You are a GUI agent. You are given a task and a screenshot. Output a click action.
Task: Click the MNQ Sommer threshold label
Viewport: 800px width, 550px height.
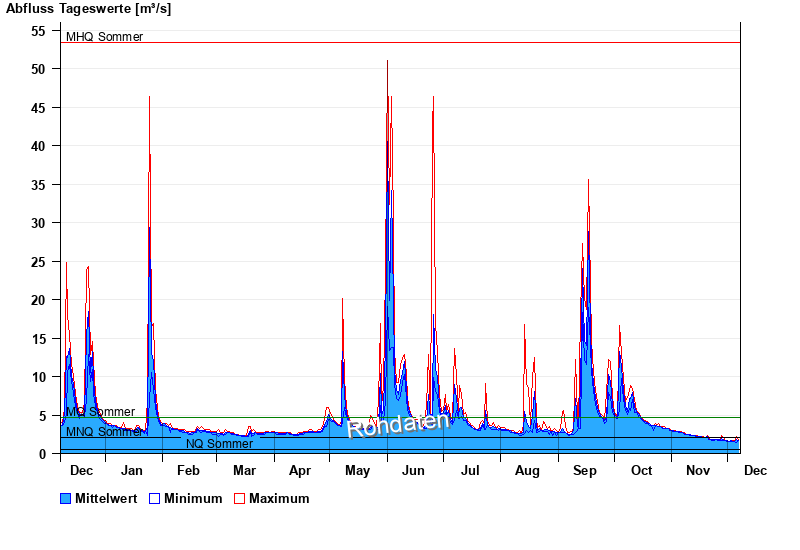[104, 432]
